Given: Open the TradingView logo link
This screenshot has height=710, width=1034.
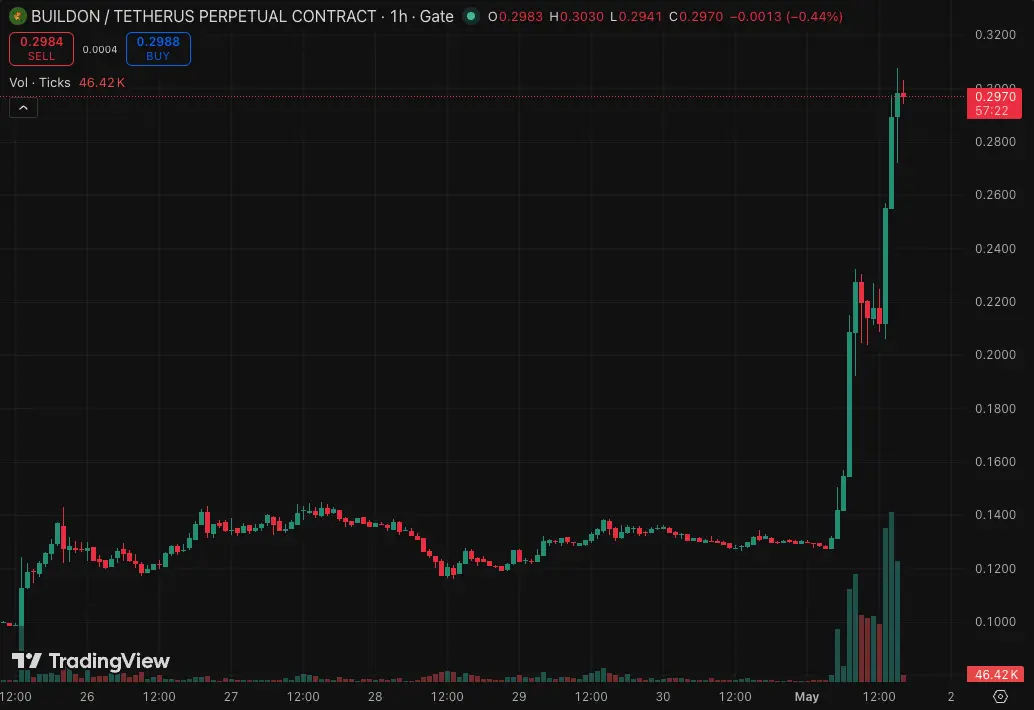Looking at the screenshot, I should point(91,661).
